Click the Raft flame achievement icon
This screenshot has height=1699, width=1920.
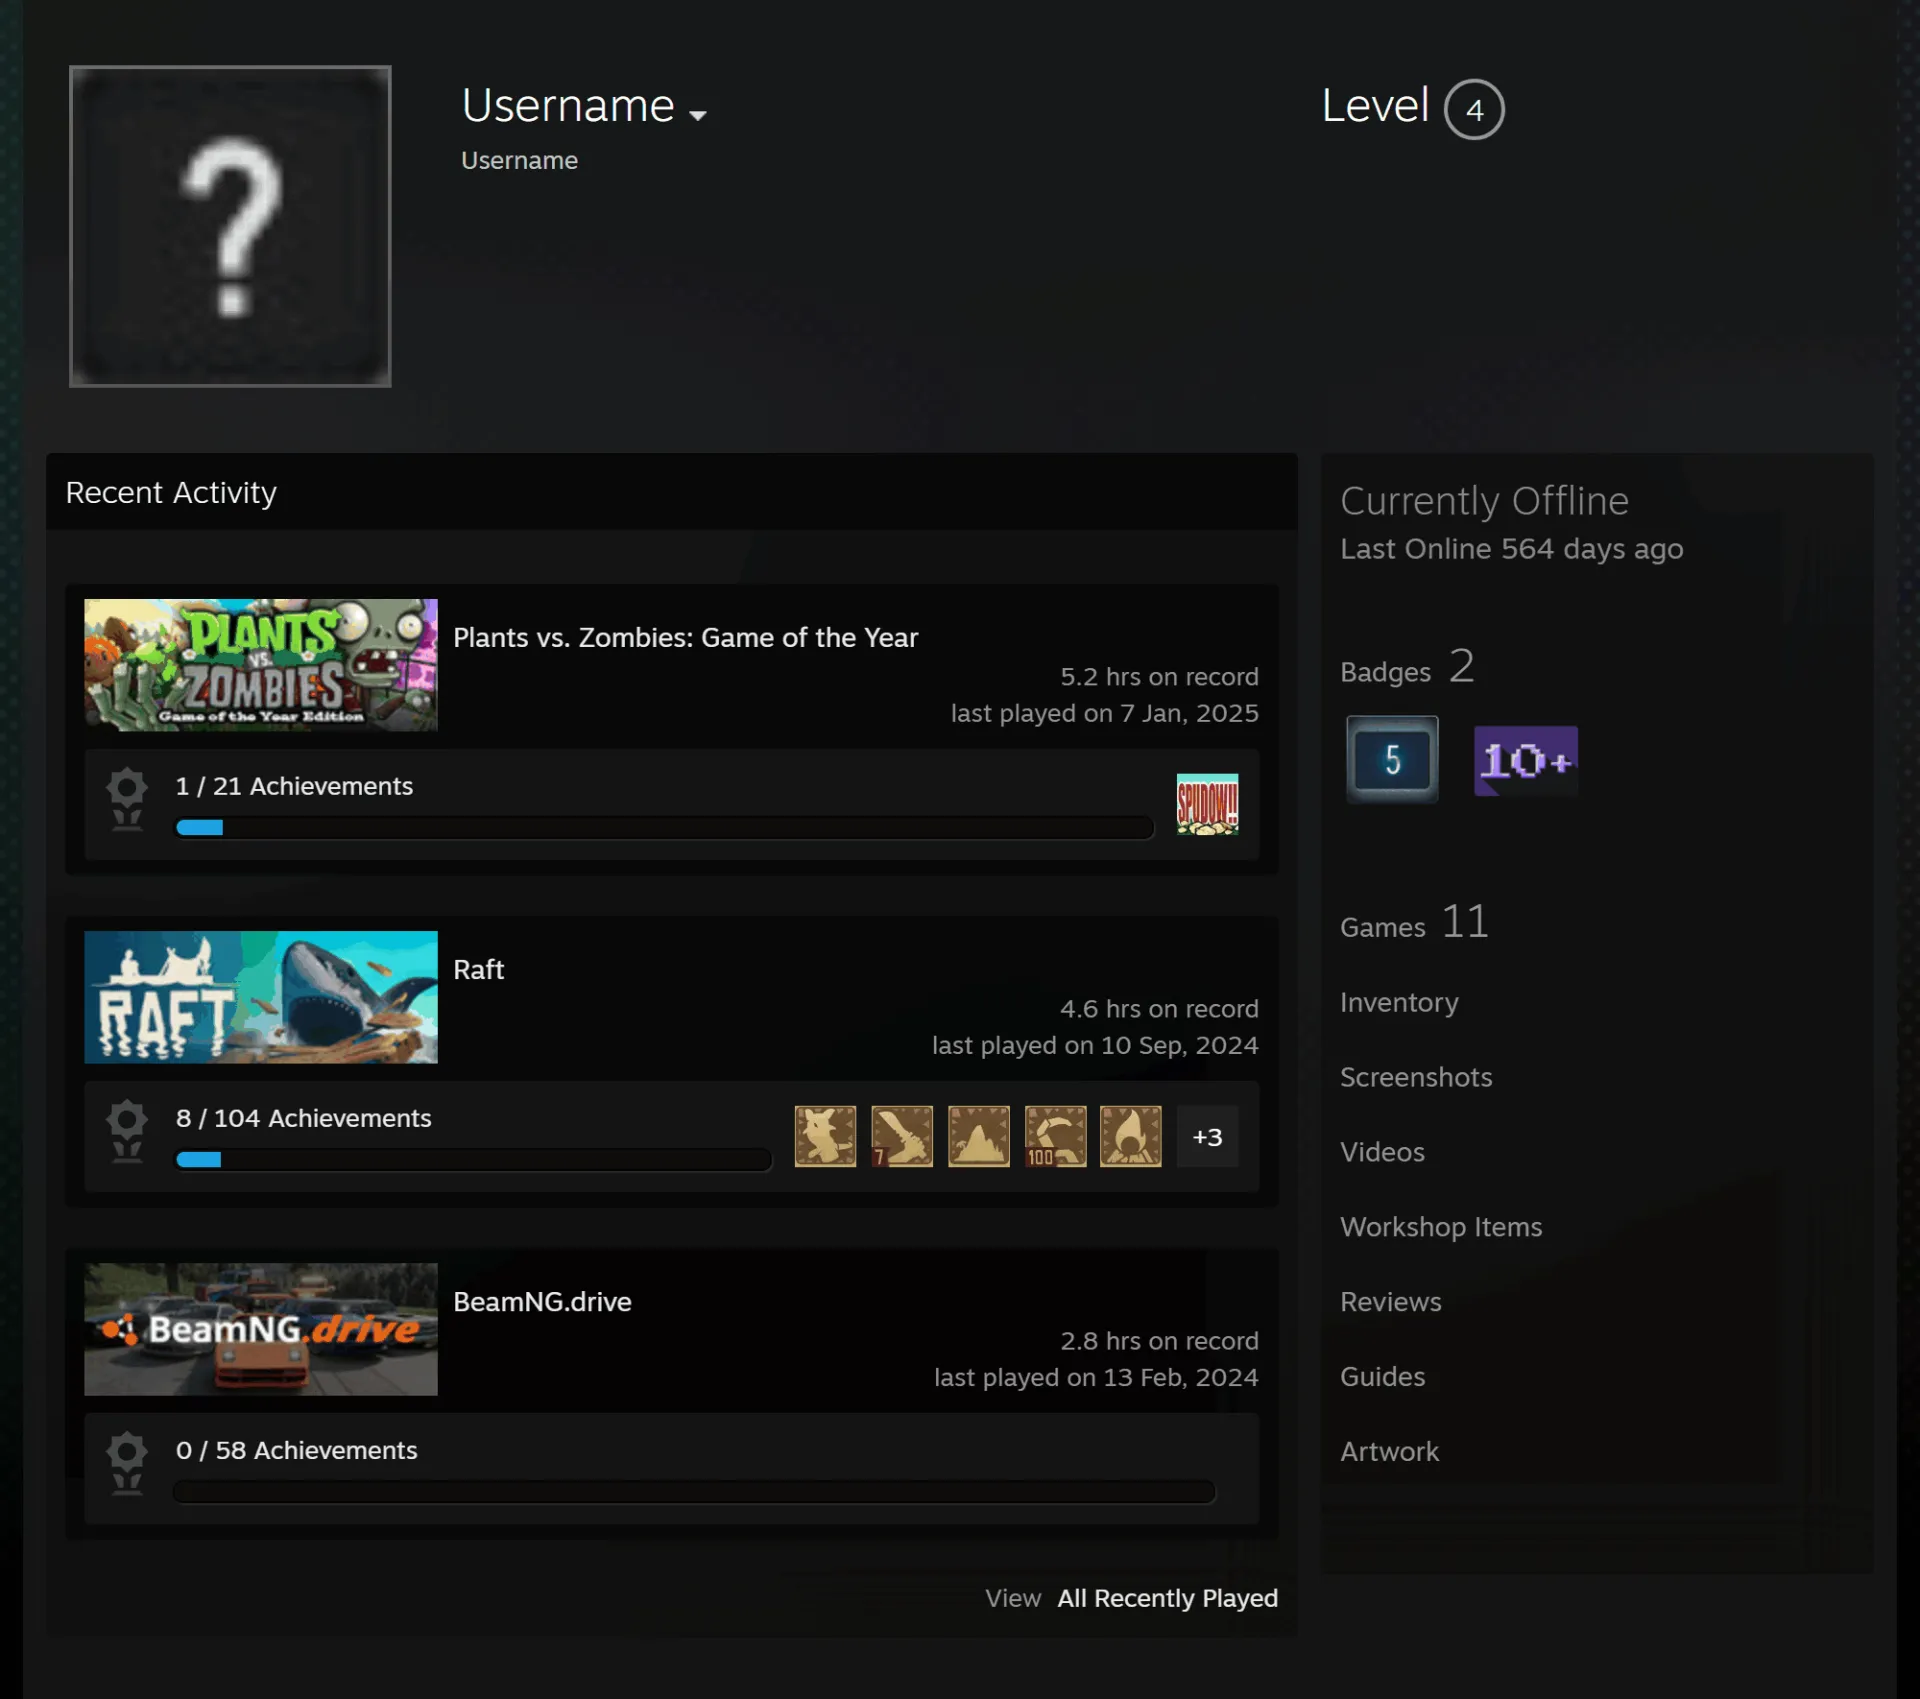1131,1136
